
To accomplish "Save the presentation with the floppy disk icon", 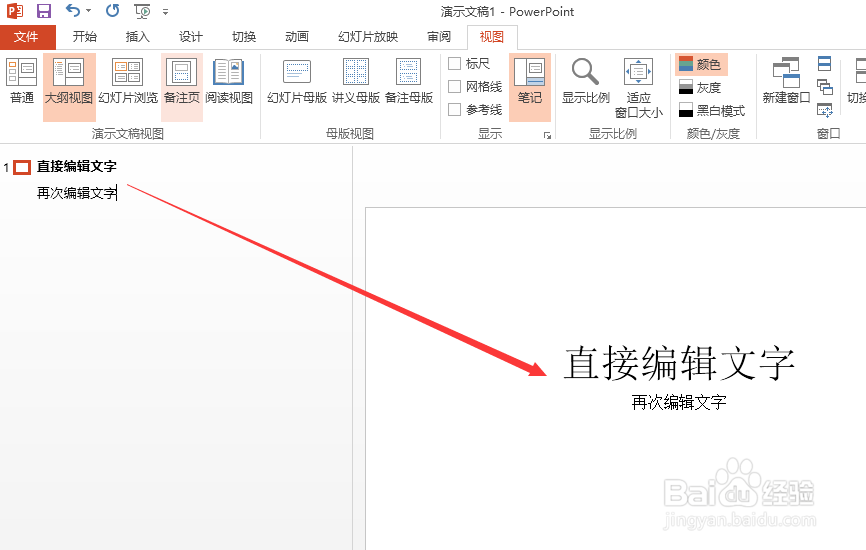I will [x=44, y=10].
